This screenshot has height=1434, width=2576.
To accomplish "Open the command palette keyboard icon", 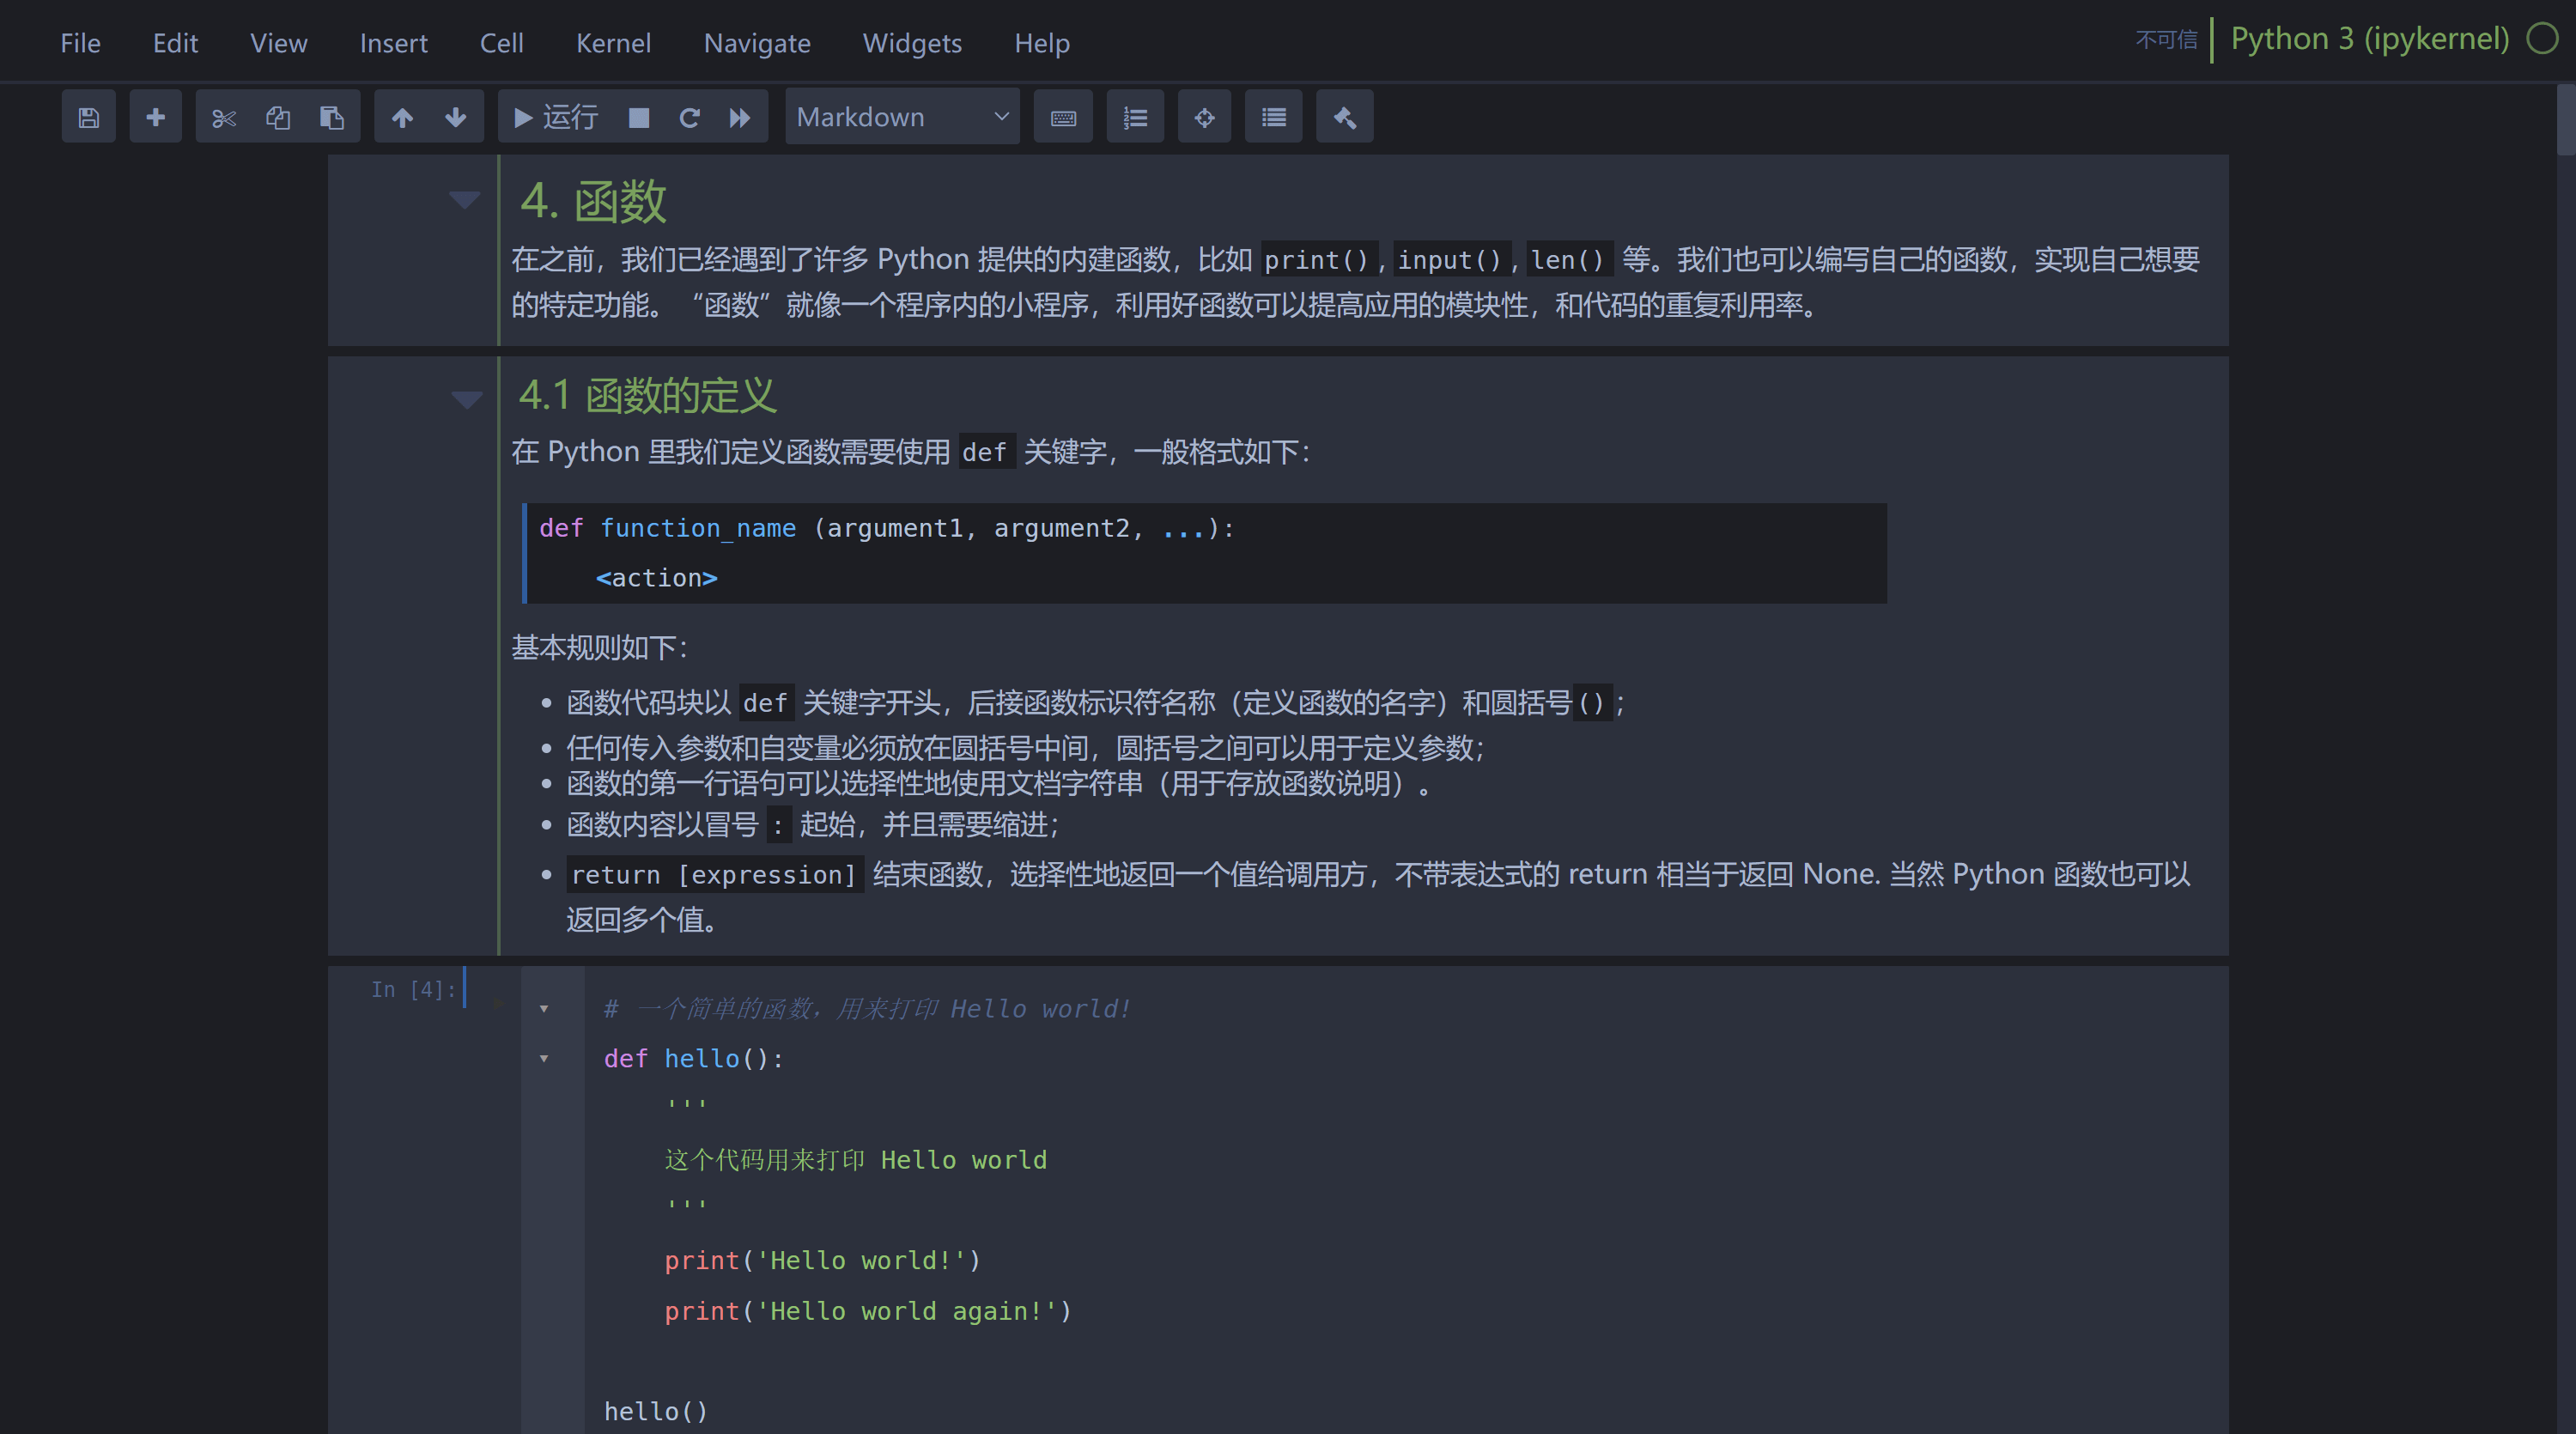I will coord(1063,118).
